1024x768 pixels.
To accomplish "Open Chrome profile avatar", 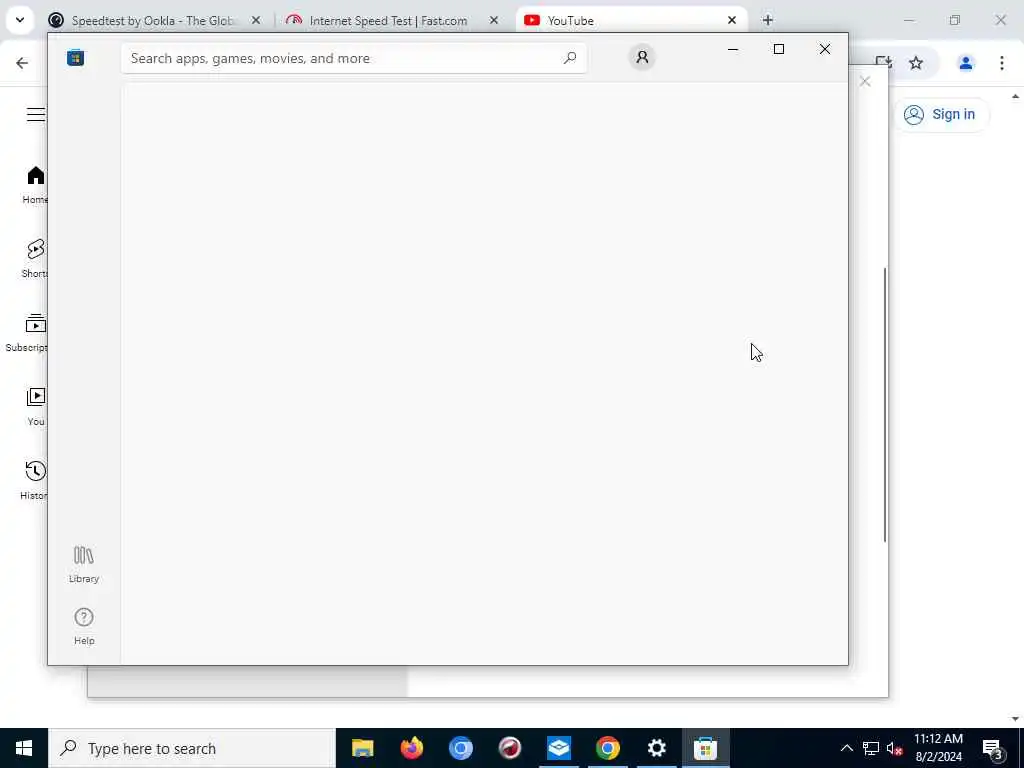I will (966, 63).
